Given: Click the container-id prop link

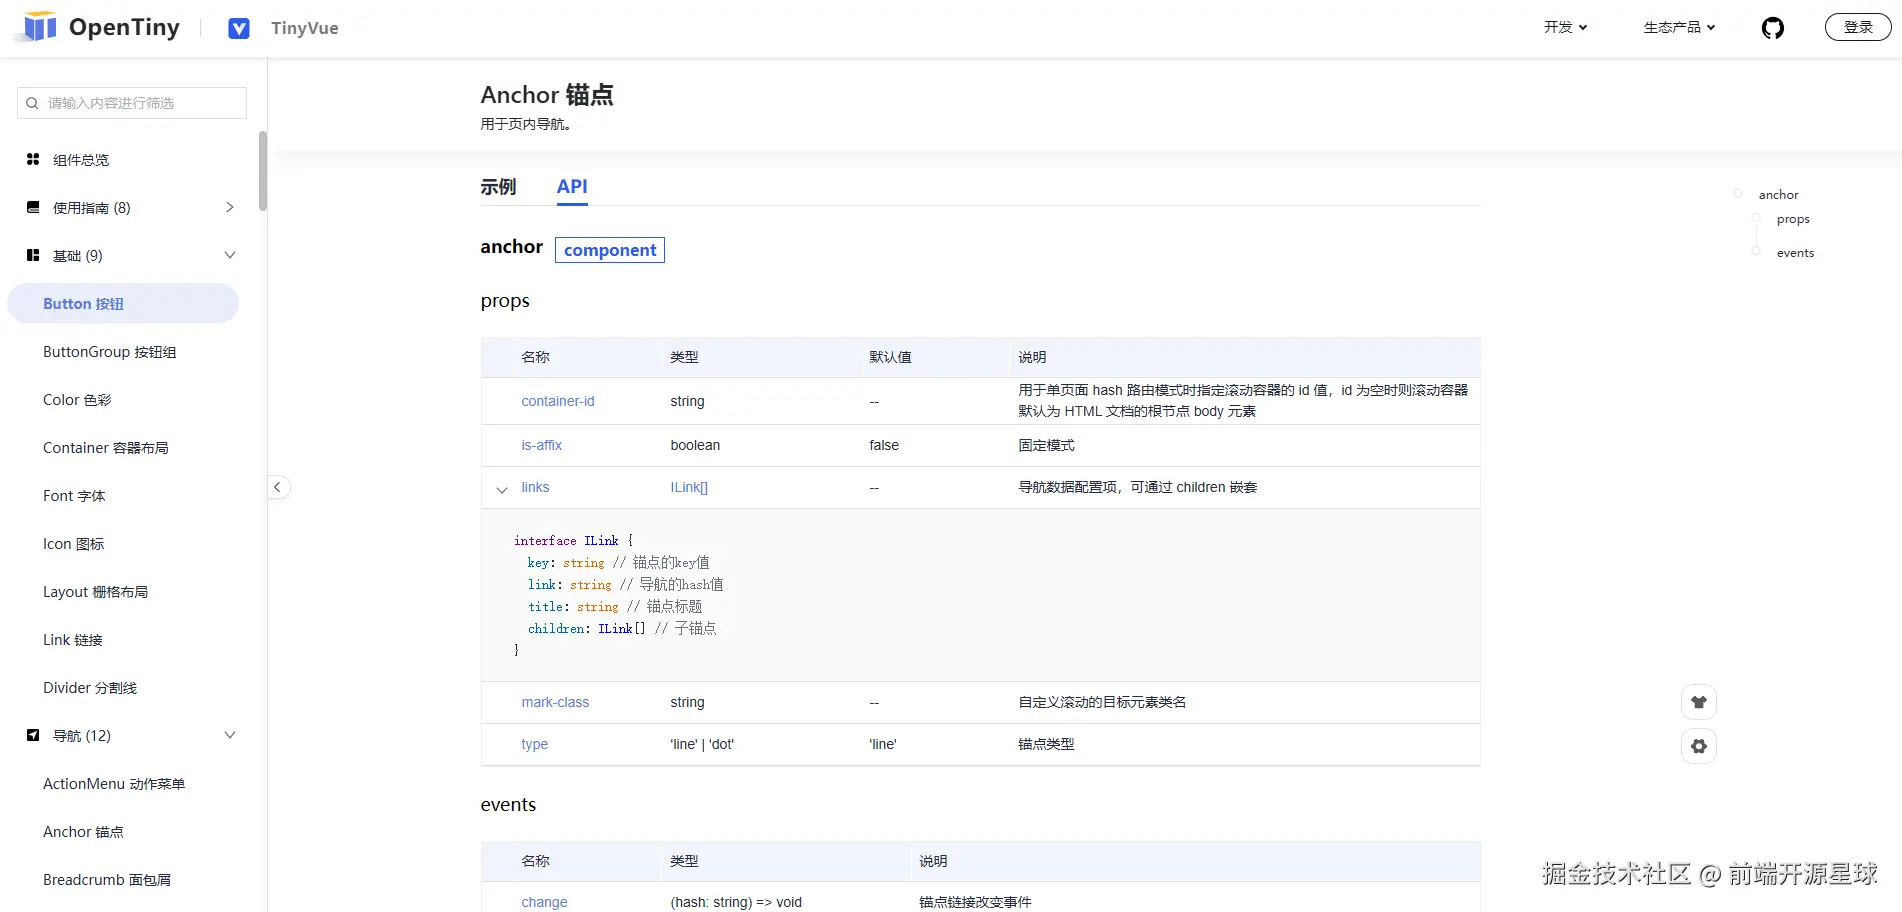Looking at the screenshot, I should click(x=558, y=401).
